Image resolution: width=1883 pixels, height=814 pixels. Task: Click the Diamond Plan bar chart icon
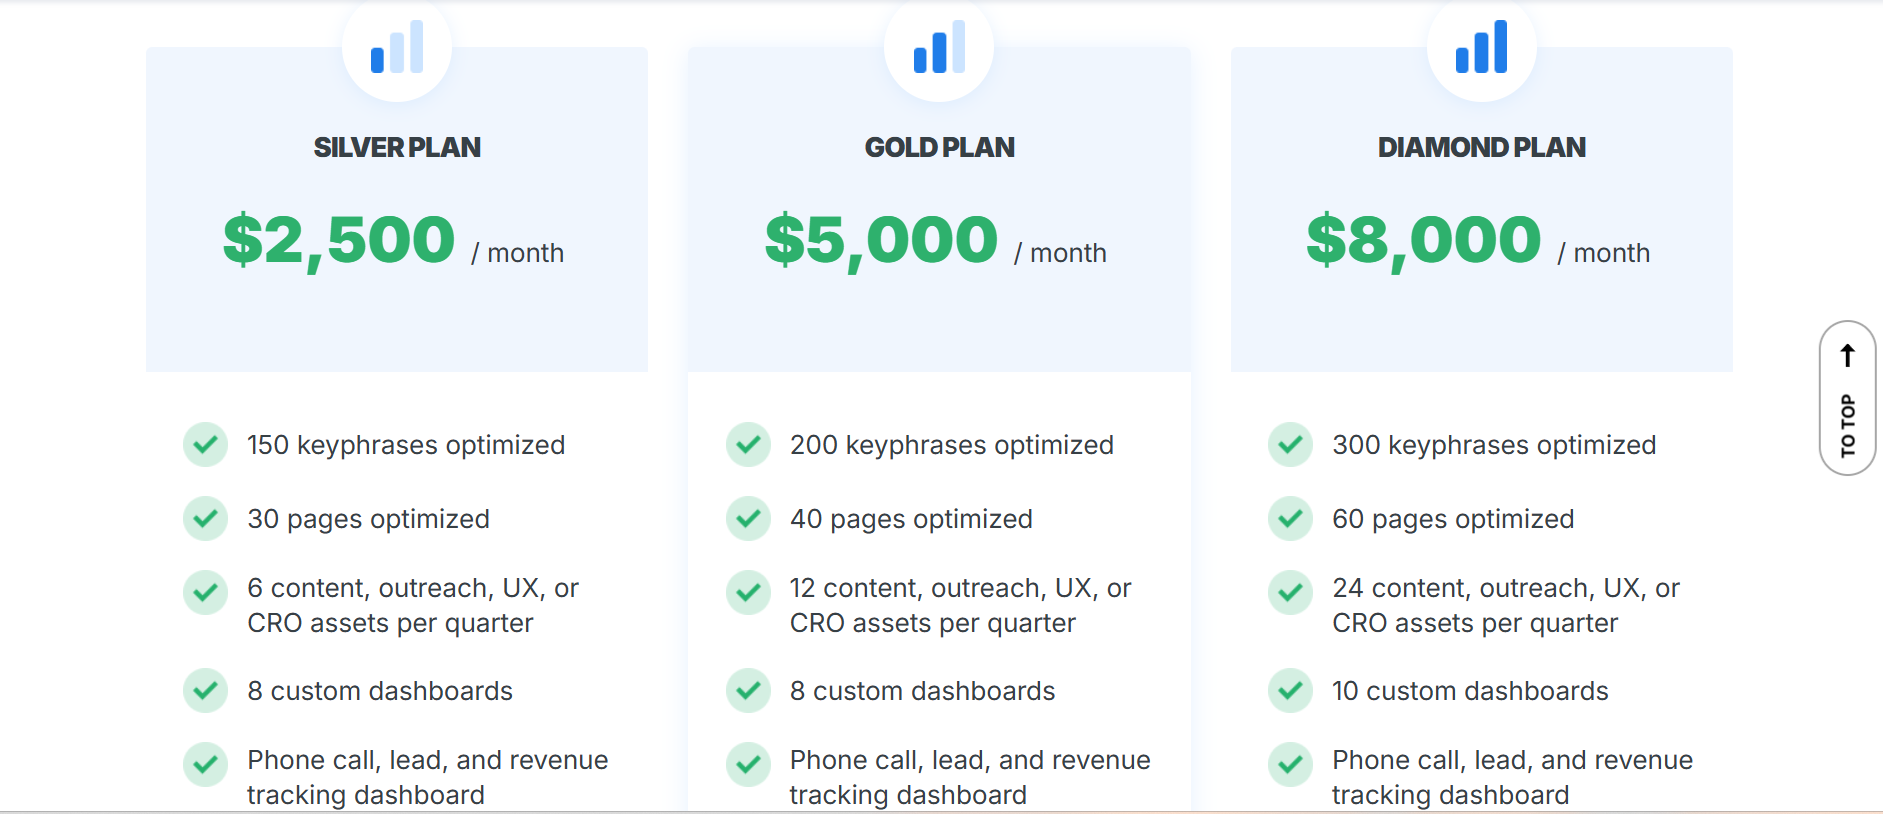coord(1481,47)
